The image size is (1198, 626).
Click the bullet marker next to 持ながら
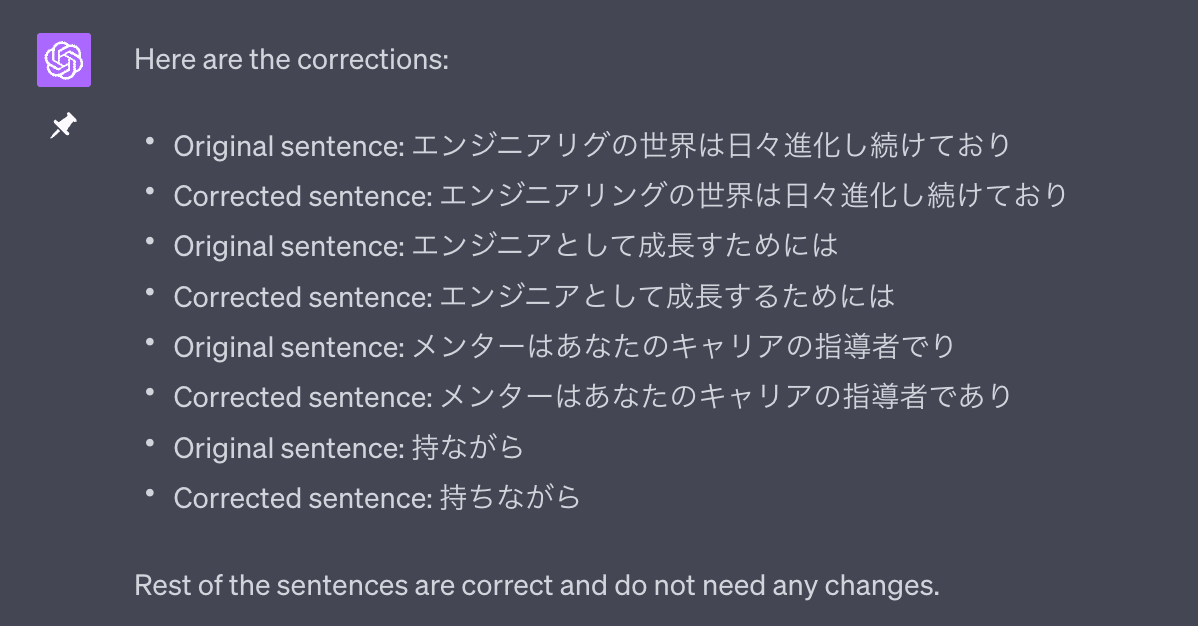[x=150, y=443]
